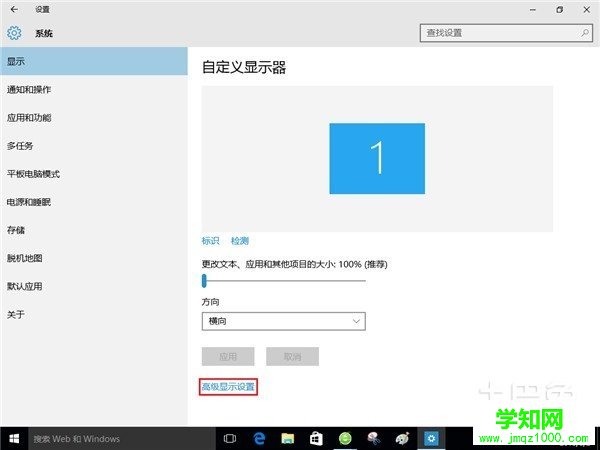Open the Windows Start menu
This screenshot has width=600, height=450.
(14, 439)
